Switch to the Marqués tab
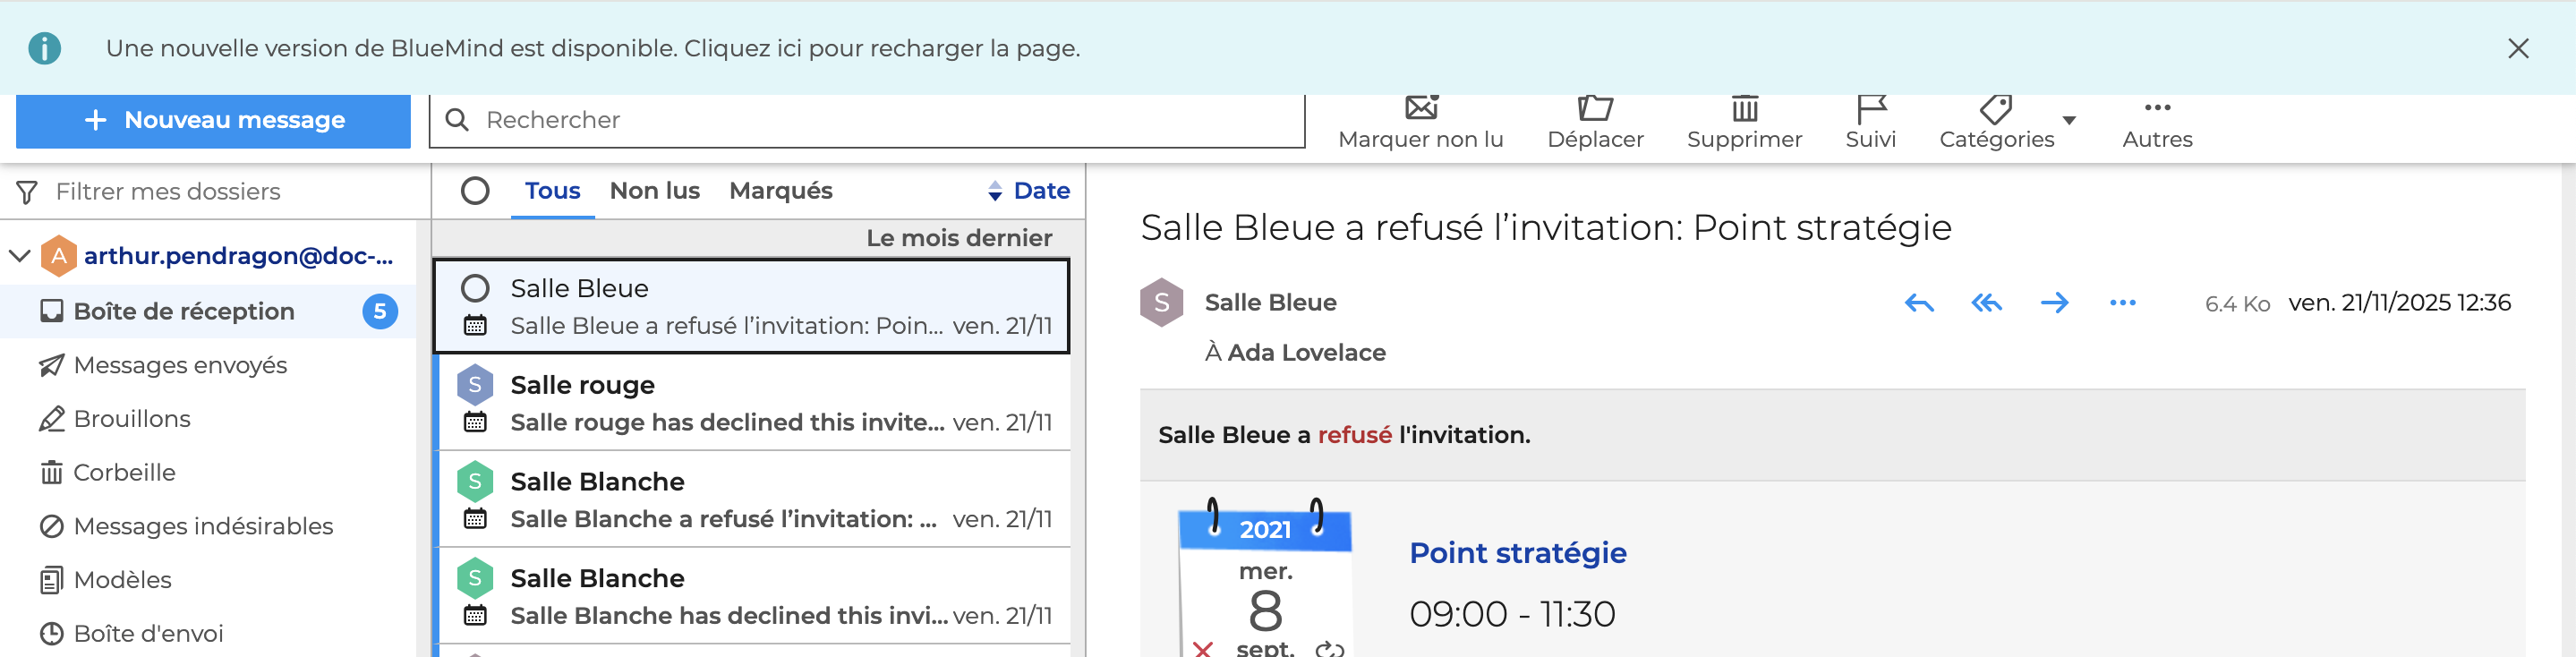 click(x=780, y=191)
